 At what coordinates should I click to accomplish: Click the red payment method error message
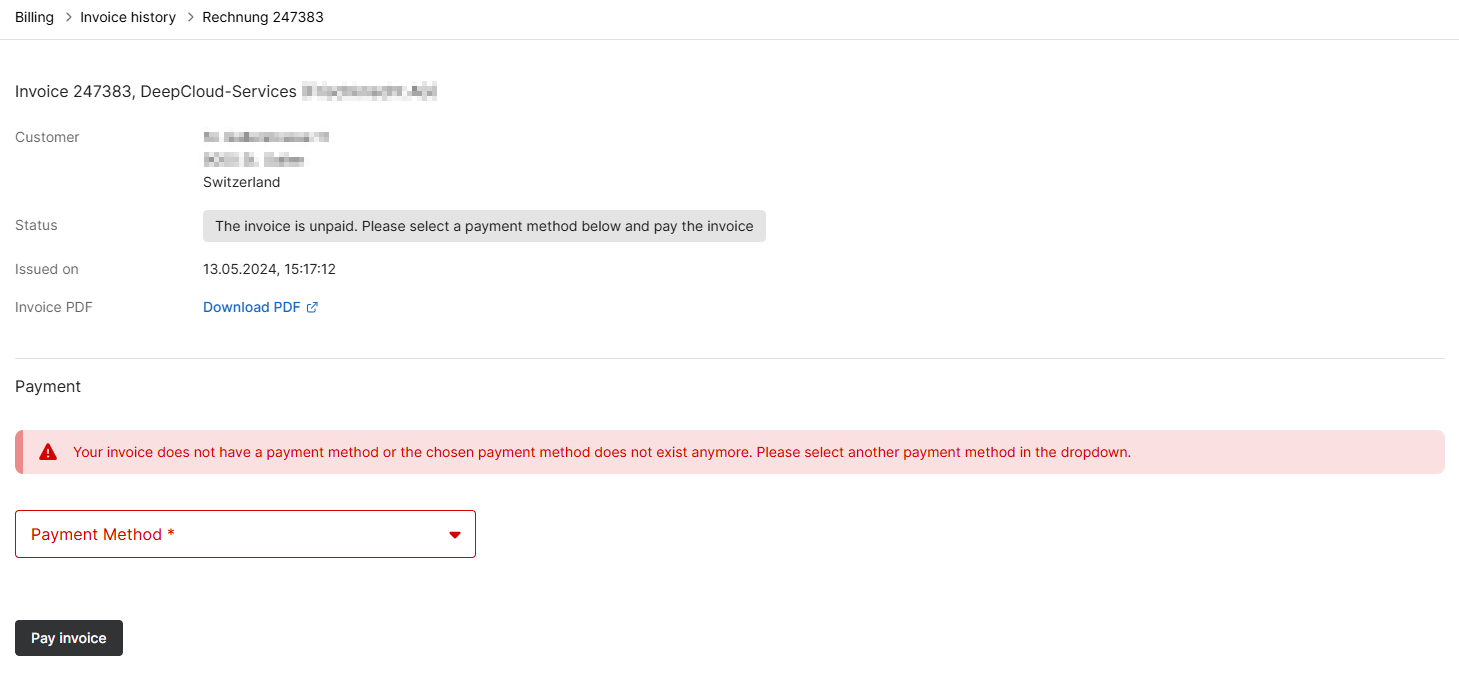[x=601, y=452]
